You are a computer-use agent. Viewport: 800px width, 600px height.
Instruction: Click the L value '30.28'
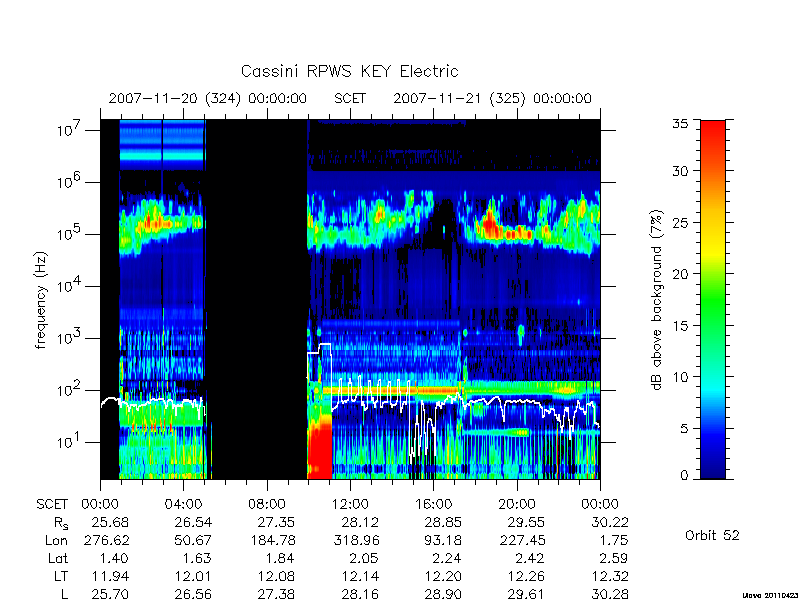[x=610, y=594]
